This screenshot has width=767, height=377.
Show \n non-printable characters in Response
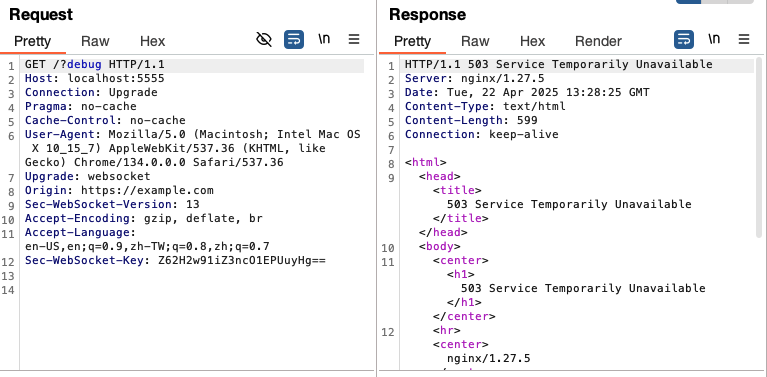coord(714,39)
